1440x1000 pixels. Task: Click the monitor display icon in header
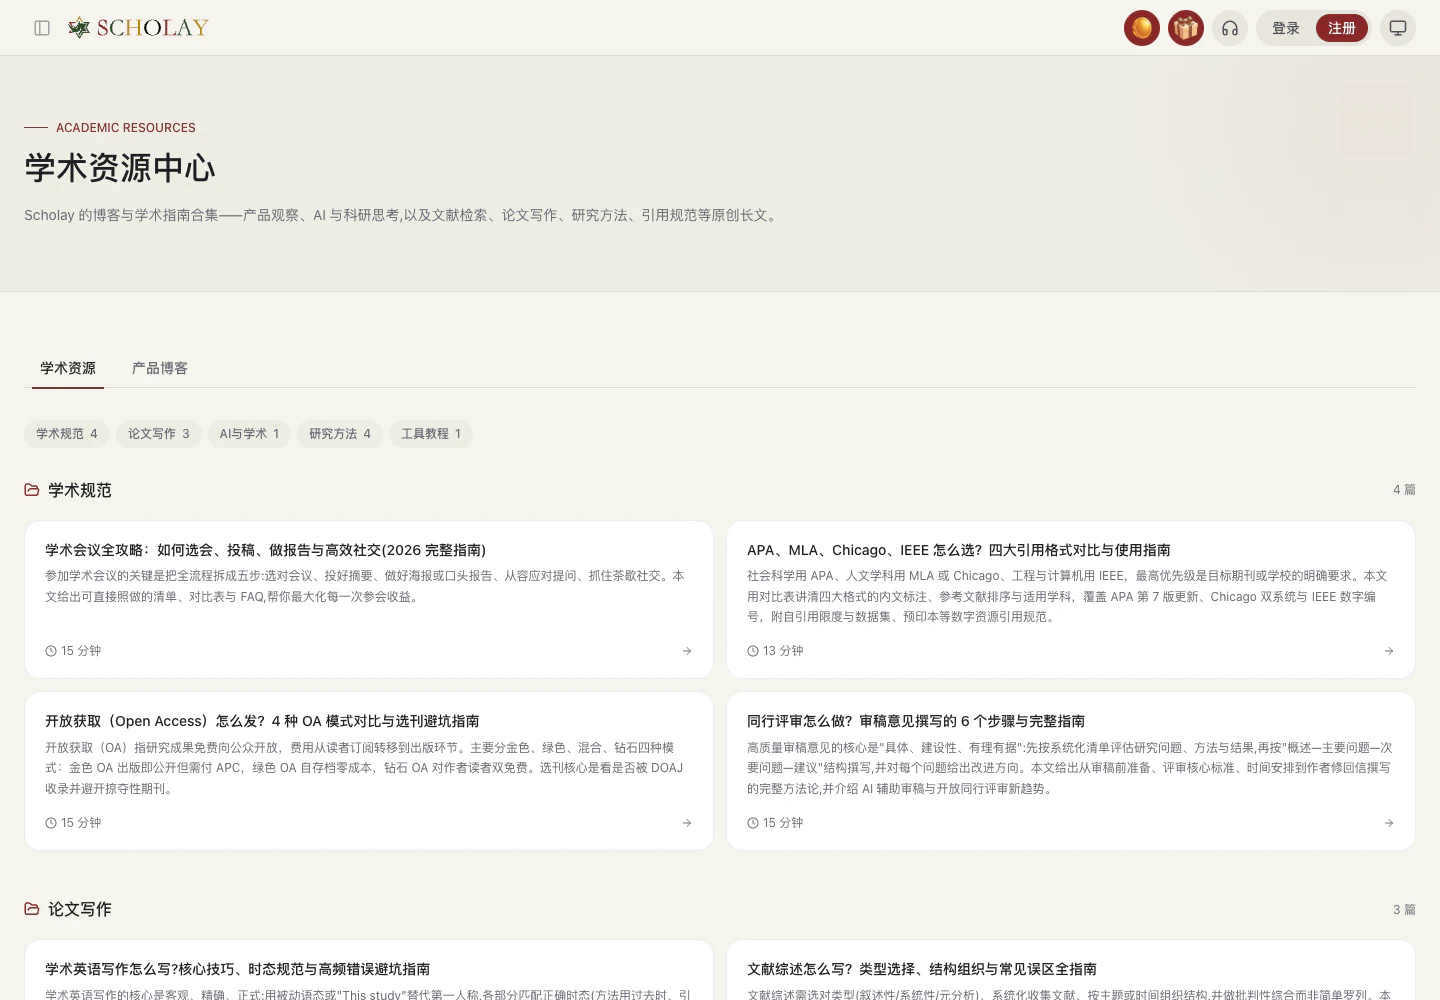pos(1398,28)
